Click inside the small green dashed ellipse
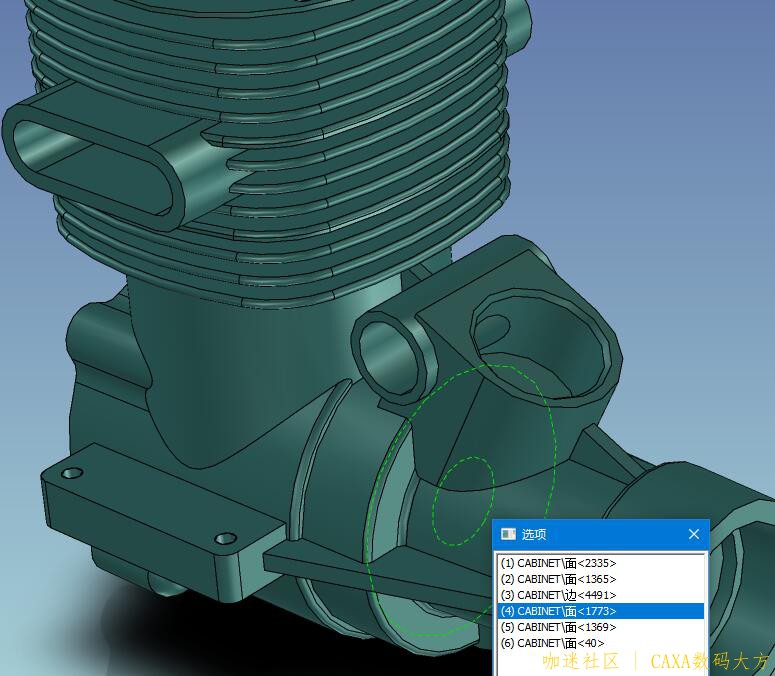This screenshot has width=775, height=676. click(x=463, y=500)
